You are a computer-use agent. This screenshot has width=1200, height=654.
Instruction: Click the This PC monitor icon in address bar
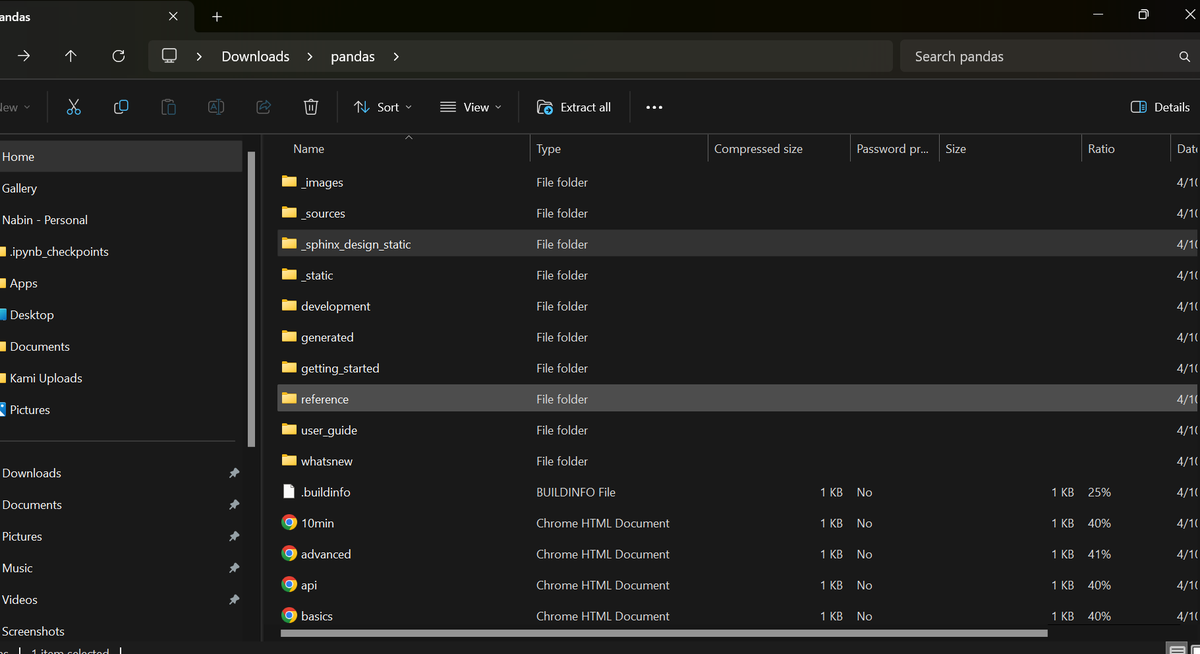pos(169,56)
